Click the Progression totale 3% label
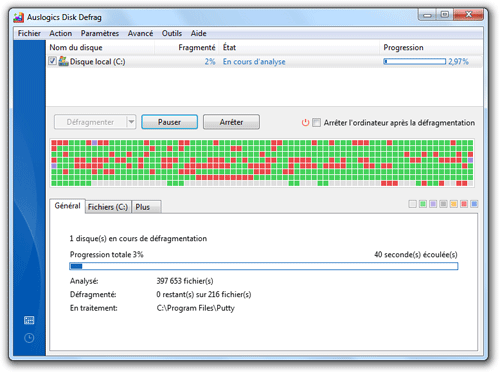The width and height of the screenshot is (500, 373). coord(107,255)
